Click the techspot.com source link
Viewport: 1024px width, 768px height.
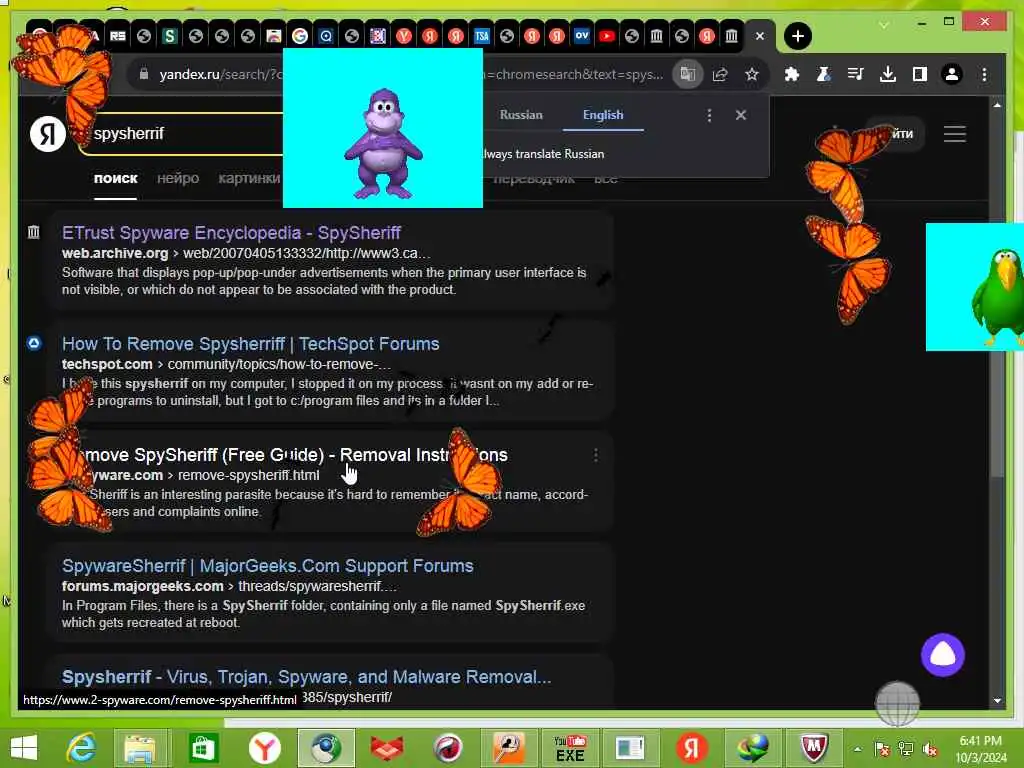(107, 364)
